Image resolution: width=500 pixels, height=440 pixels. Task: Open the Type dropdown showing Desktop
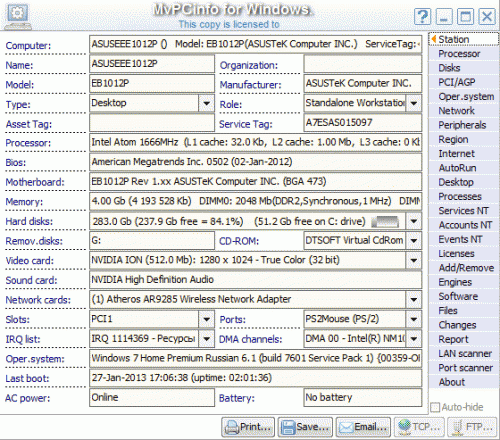coord(206,103)
